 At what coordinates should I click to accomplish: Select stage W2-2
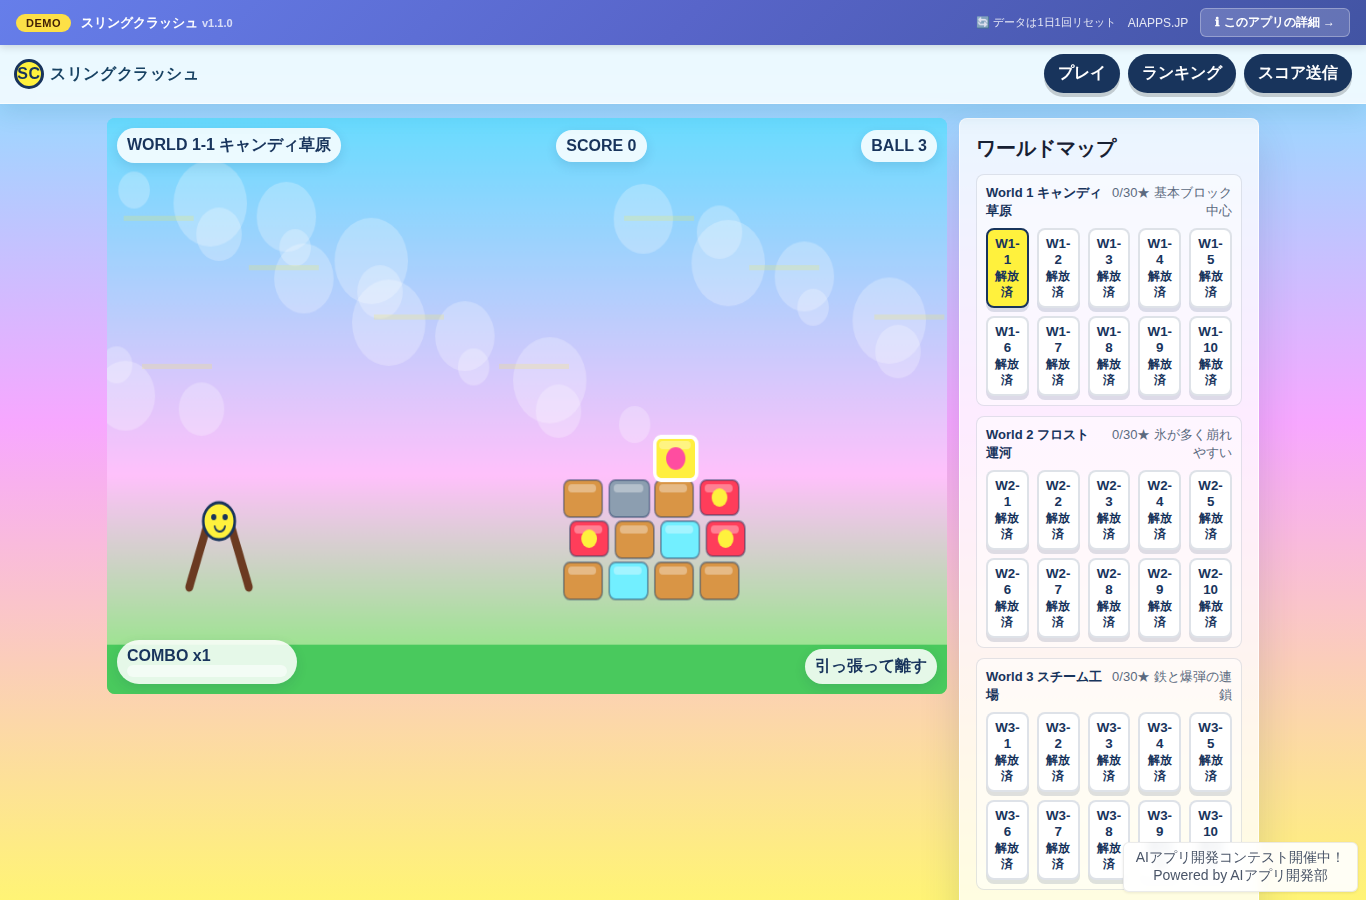(1058, 510)
